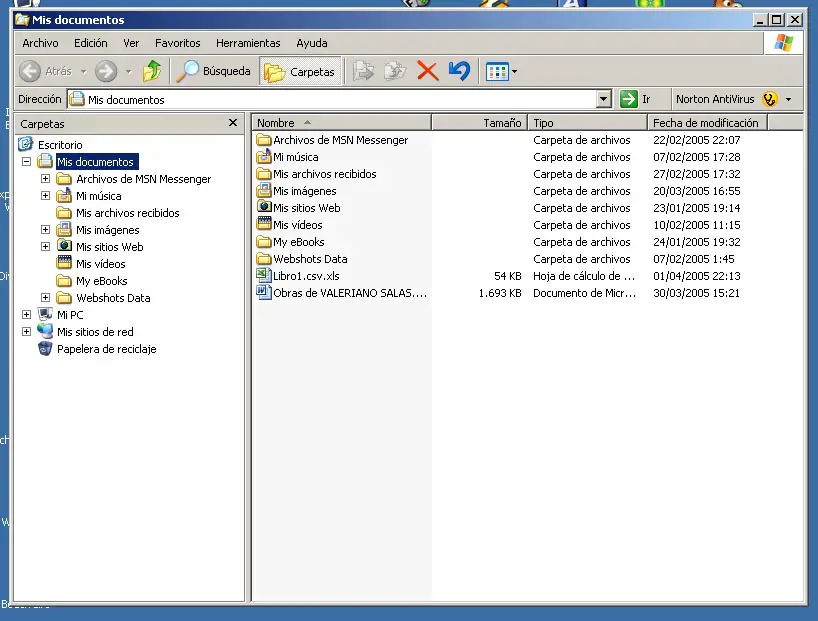Select Mis vídeos icon in file list
The height and width of the screenshot is (621, 818).
[x=264, y=224]
